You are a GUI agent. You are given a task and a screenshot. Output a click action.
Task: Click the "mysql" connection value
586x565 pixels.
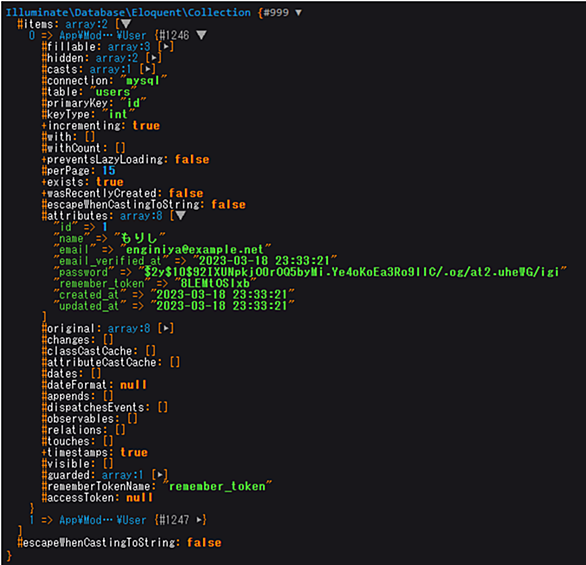pos(143,80)
